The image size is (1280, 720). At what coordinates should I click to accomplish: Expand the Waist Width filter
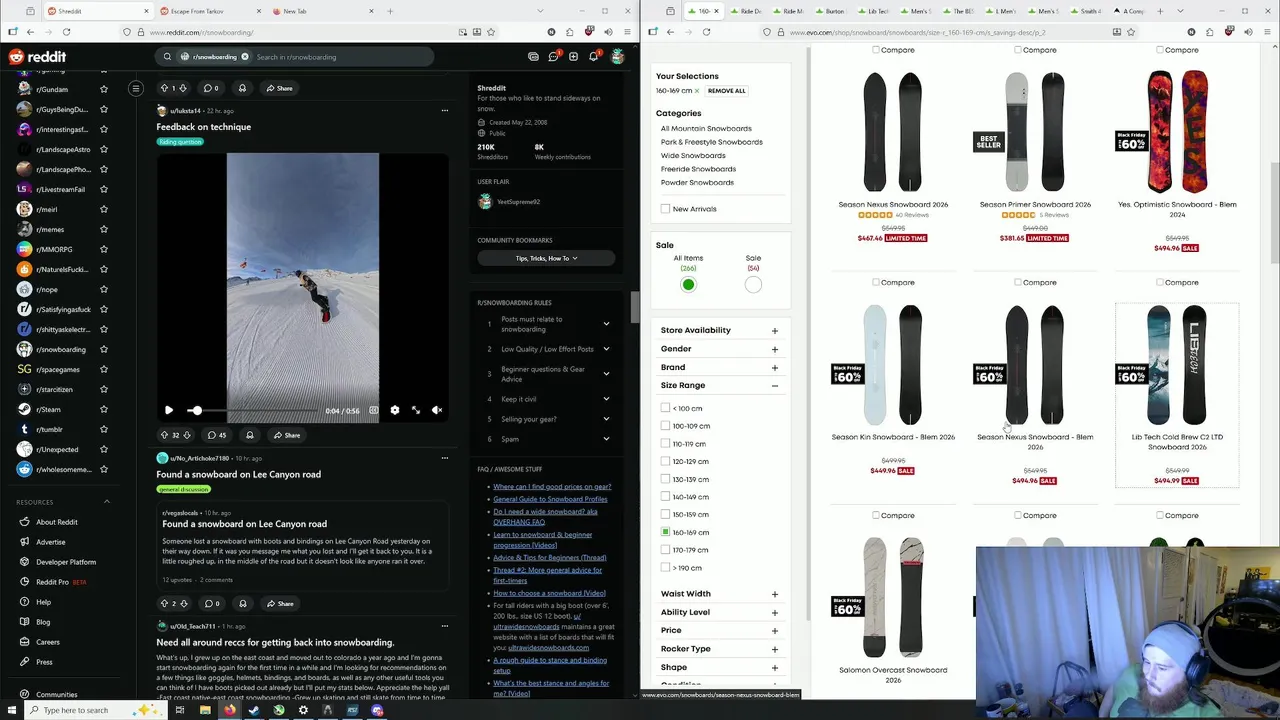click(x=775, y=594)
